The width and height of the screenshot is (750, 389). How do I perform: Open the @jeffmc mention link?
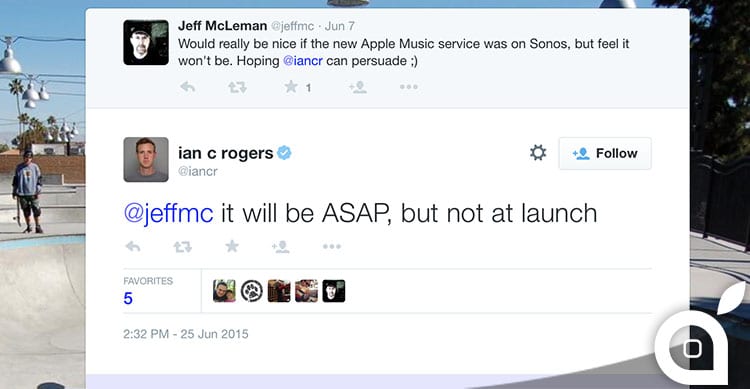168,213
